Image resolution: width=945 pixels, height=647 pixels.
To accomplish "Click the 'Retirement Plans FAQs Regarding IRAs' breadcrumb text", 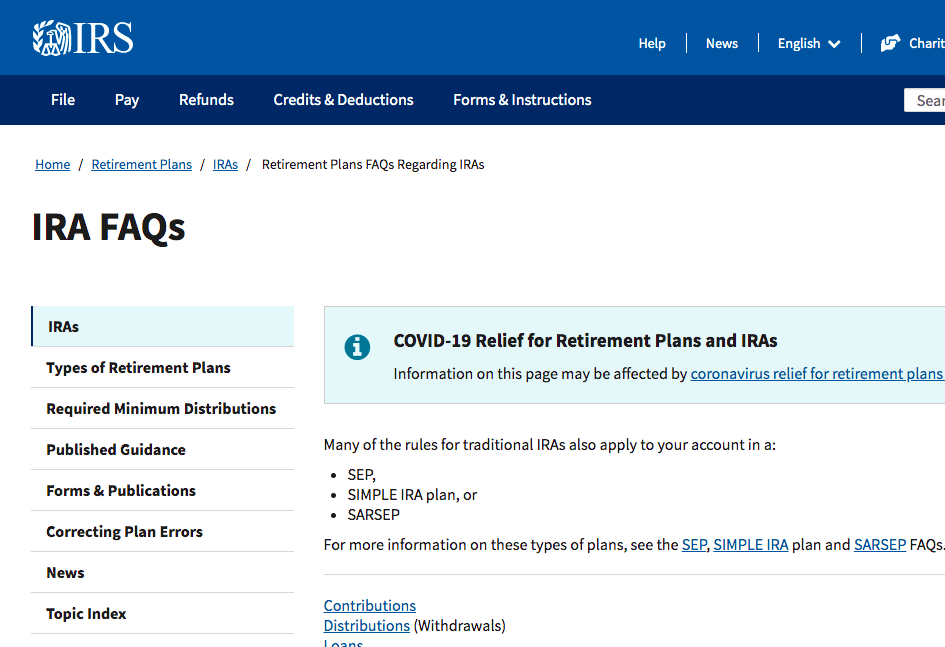I will click(x=373, y=164).
